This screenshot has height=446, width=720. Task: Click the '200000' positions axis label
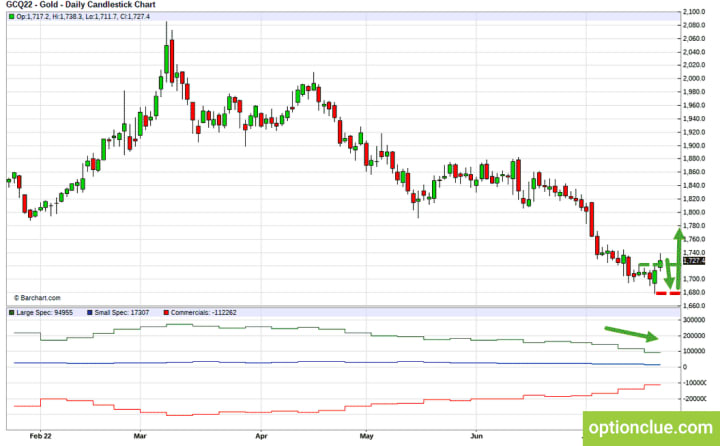click(x=692, y=336)
